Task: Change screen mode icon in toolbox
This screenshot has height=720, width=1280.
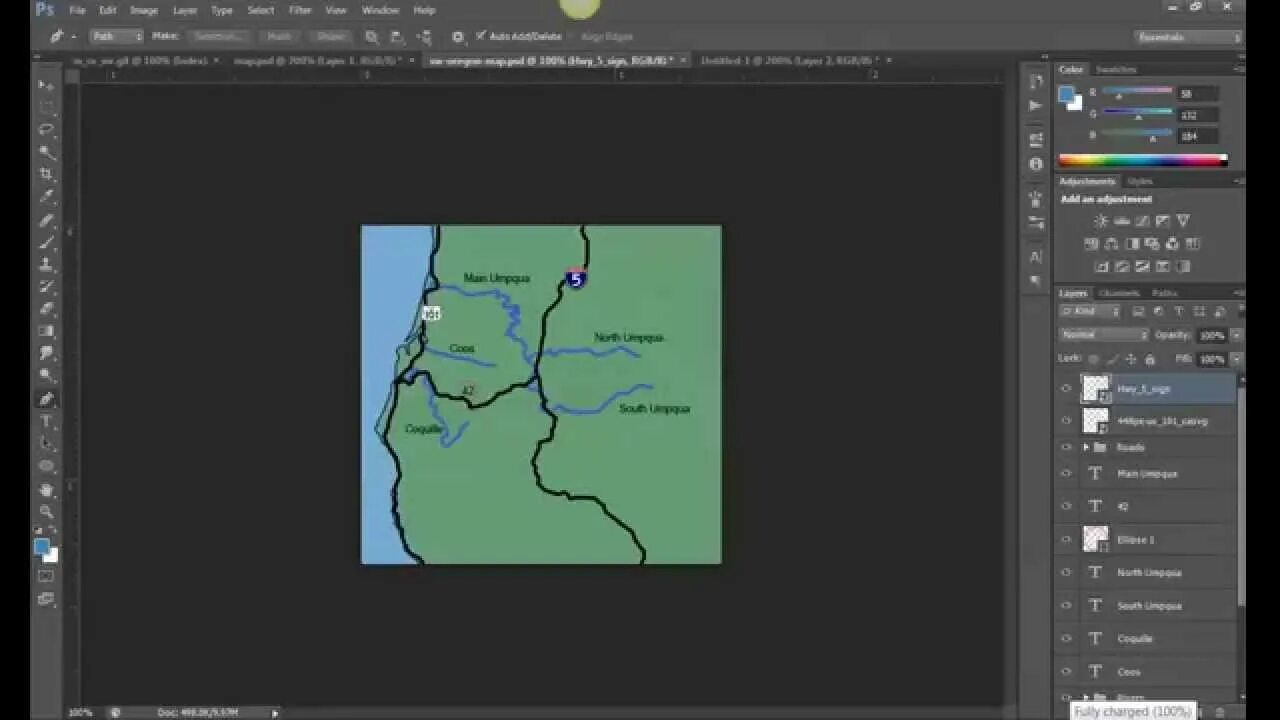Action: [46, 599]
